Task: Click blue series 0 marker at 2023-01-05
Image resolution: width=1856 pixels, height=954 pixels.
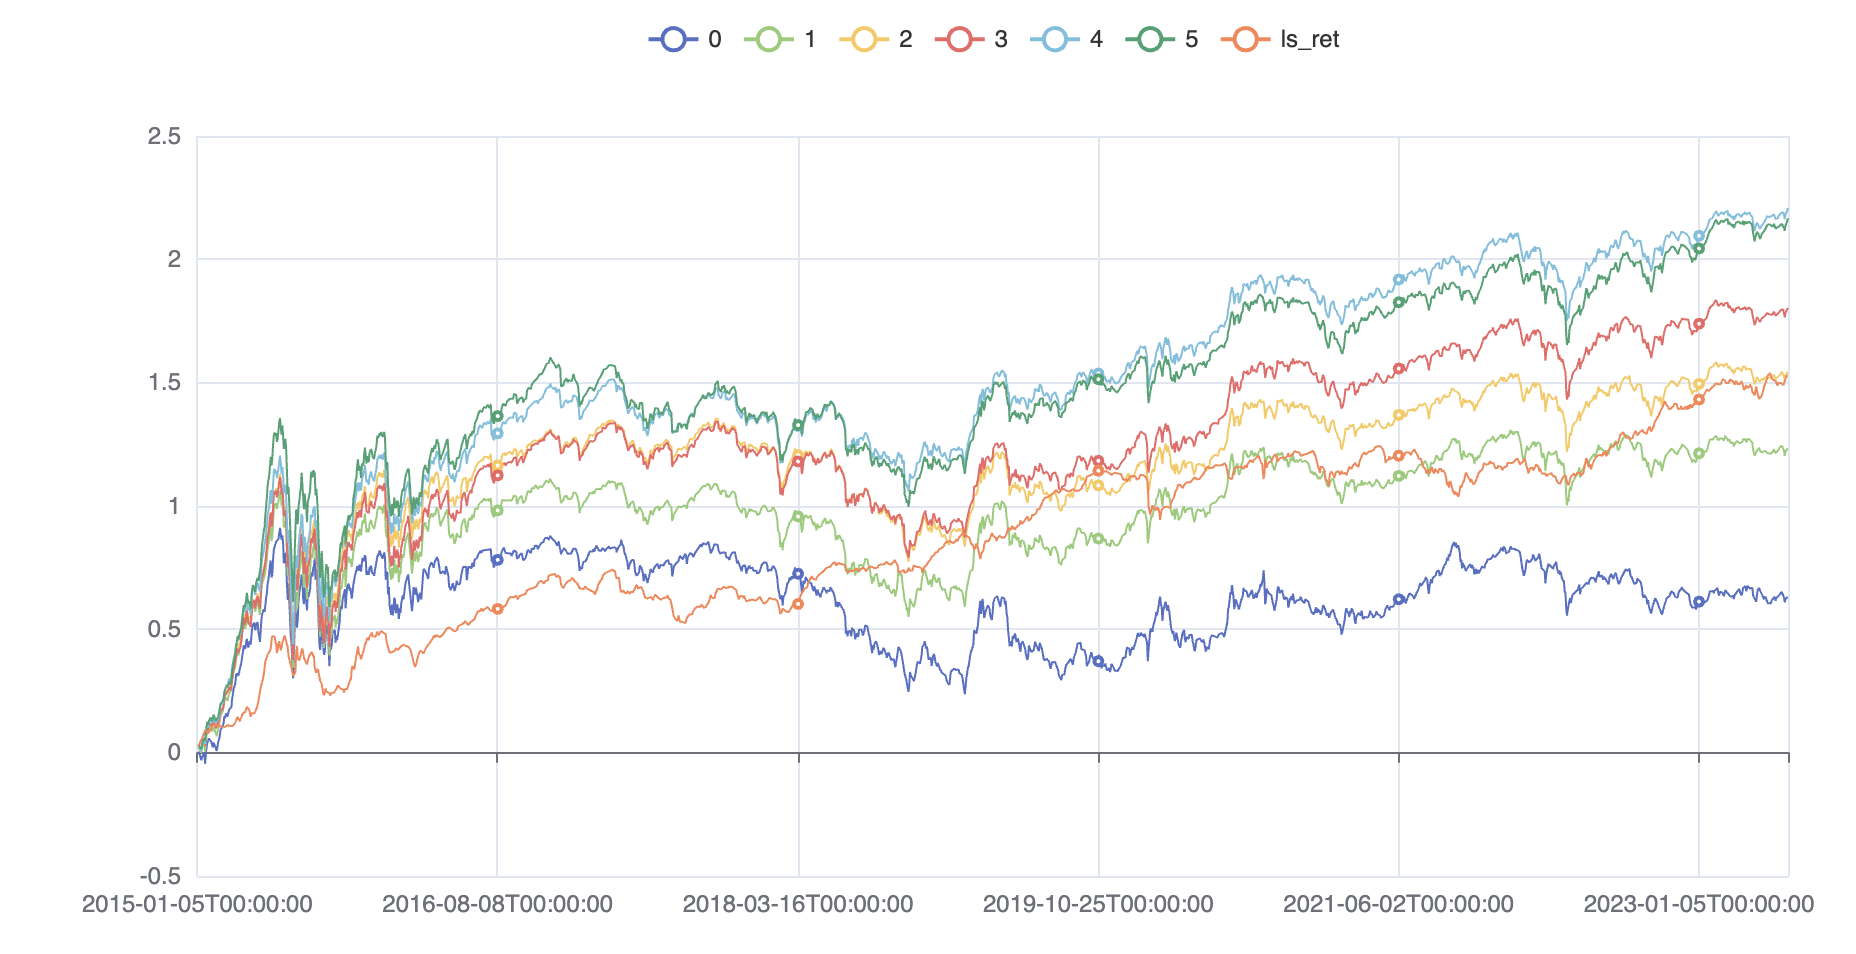Action: (x=1698, y=602)
